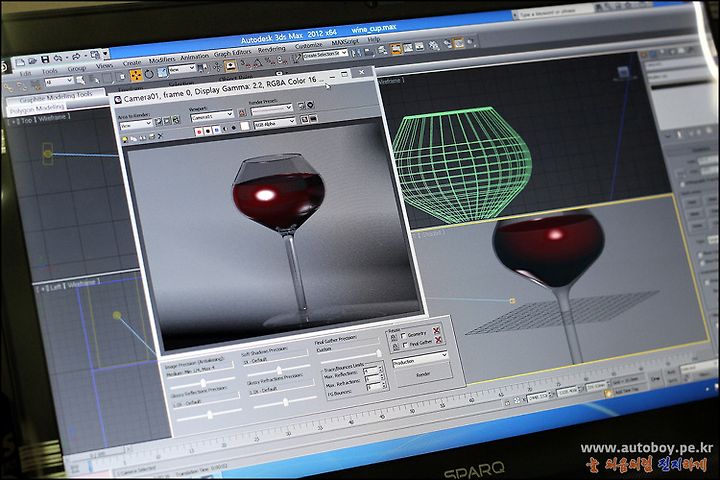
Task: Open the Schematic View toolbar icon
Action: pyautogui.click(x=420, y=47)
